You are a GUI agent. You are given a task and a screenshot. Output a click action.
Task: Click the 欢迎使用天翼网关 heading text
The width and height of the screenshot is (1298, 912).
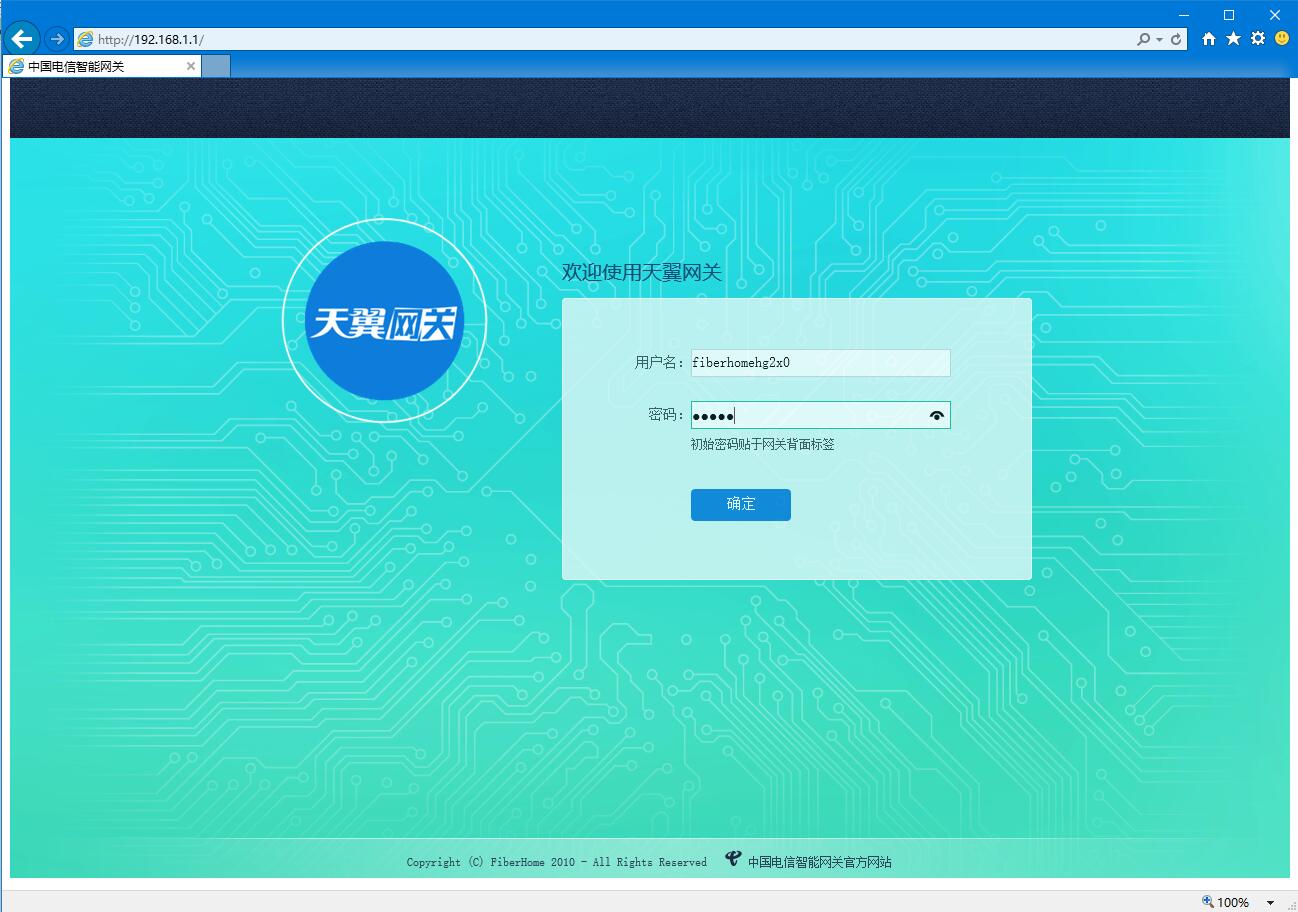[642, 272]
